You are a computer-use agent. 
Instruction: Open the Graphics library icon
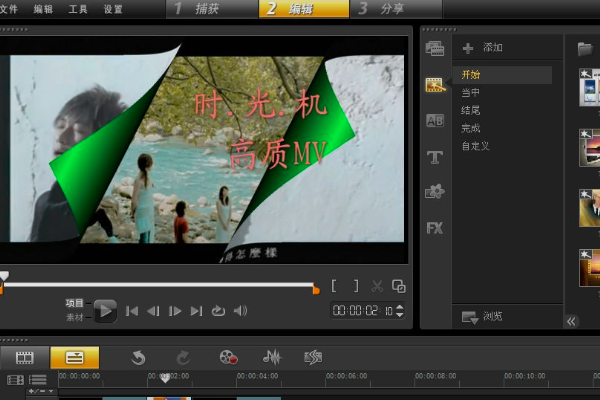coord(435,191)
